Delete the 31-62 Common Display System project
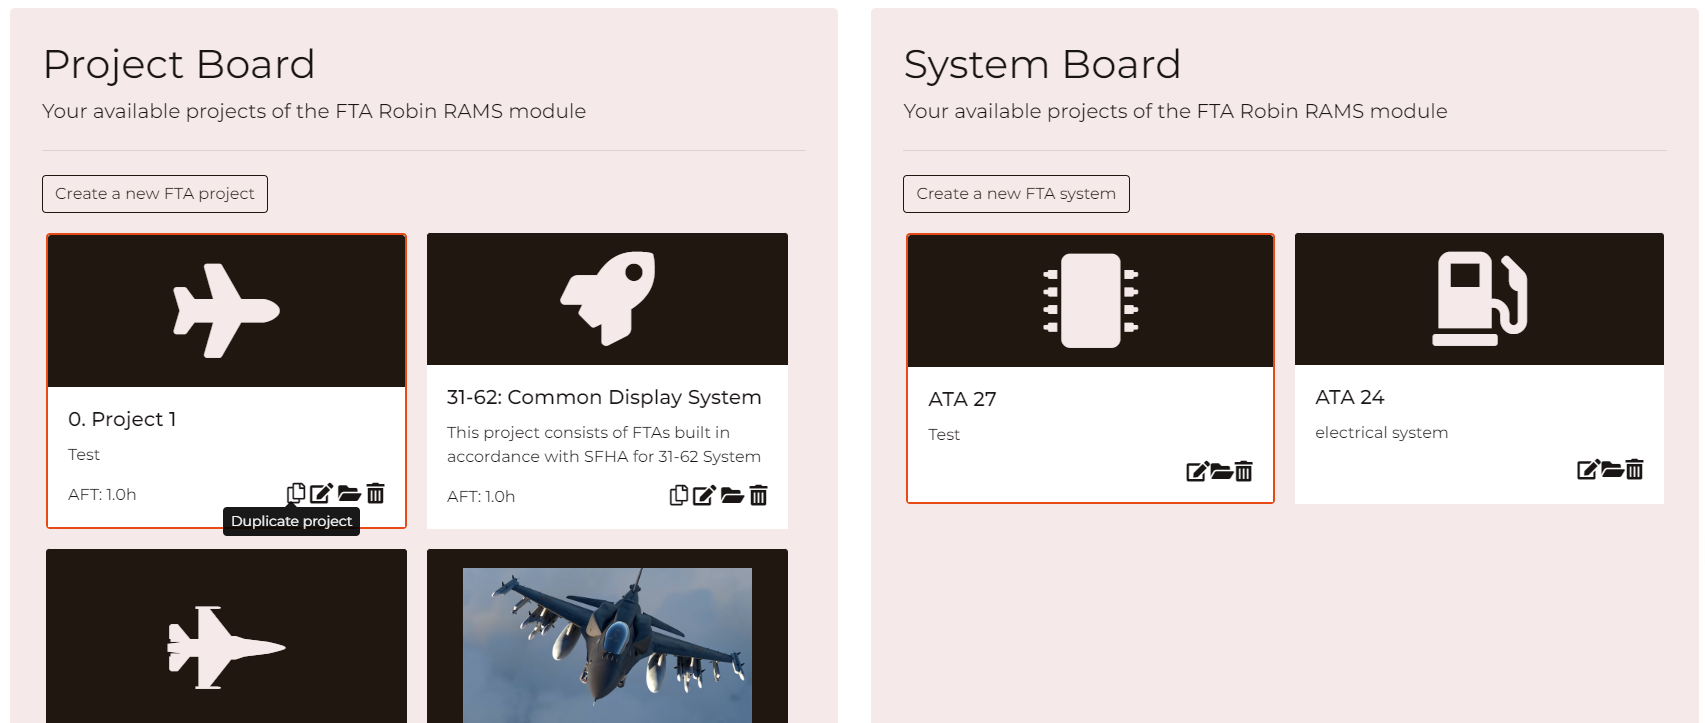The image size is (1705, 723). point(759,495)
